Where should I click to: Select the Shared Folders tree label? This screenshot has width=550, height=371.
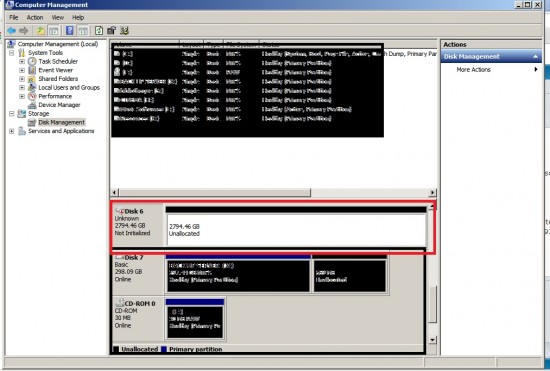coord(58,79)
